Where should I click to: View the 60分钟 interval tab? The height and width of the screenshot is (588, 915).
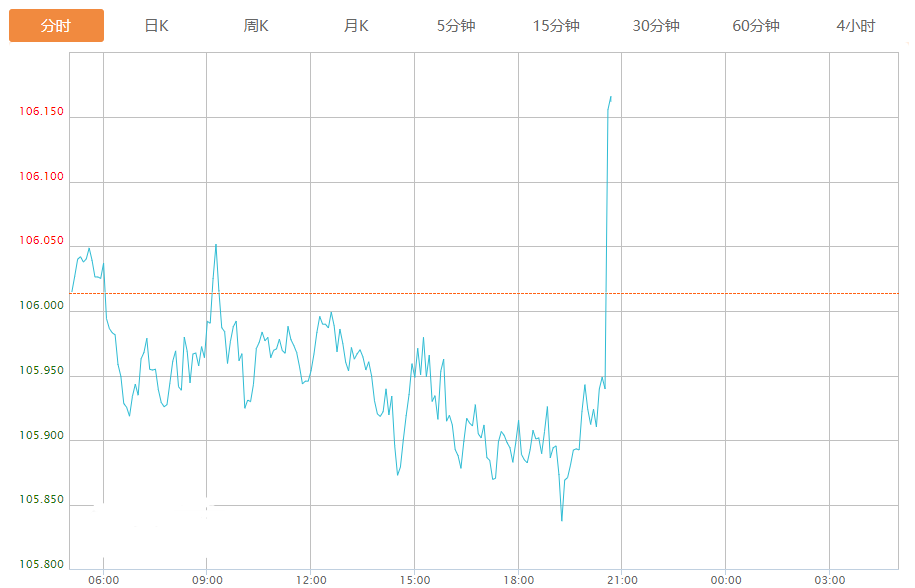756,26
